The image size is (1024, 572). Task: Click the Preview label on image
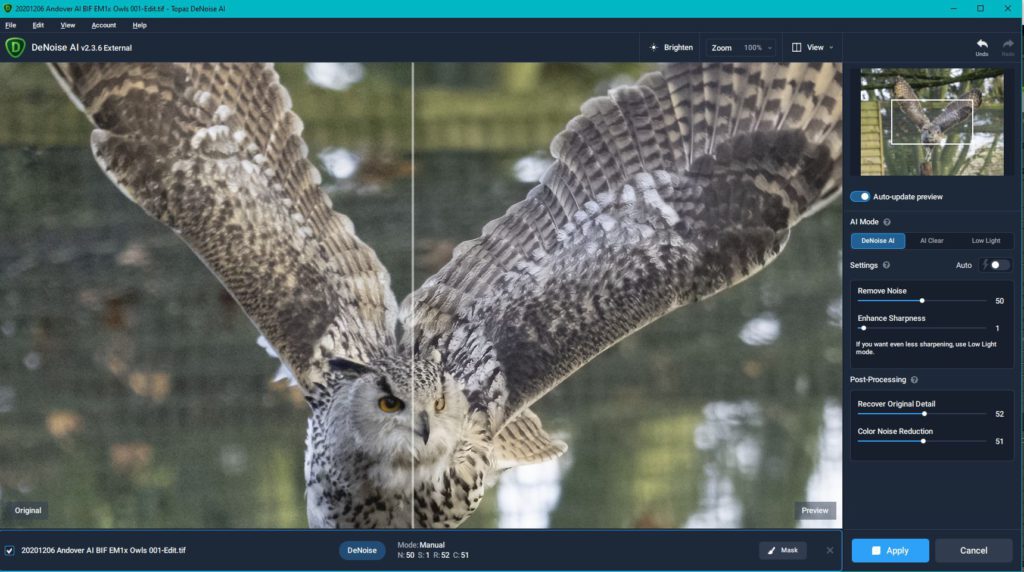tap(814, 511)
